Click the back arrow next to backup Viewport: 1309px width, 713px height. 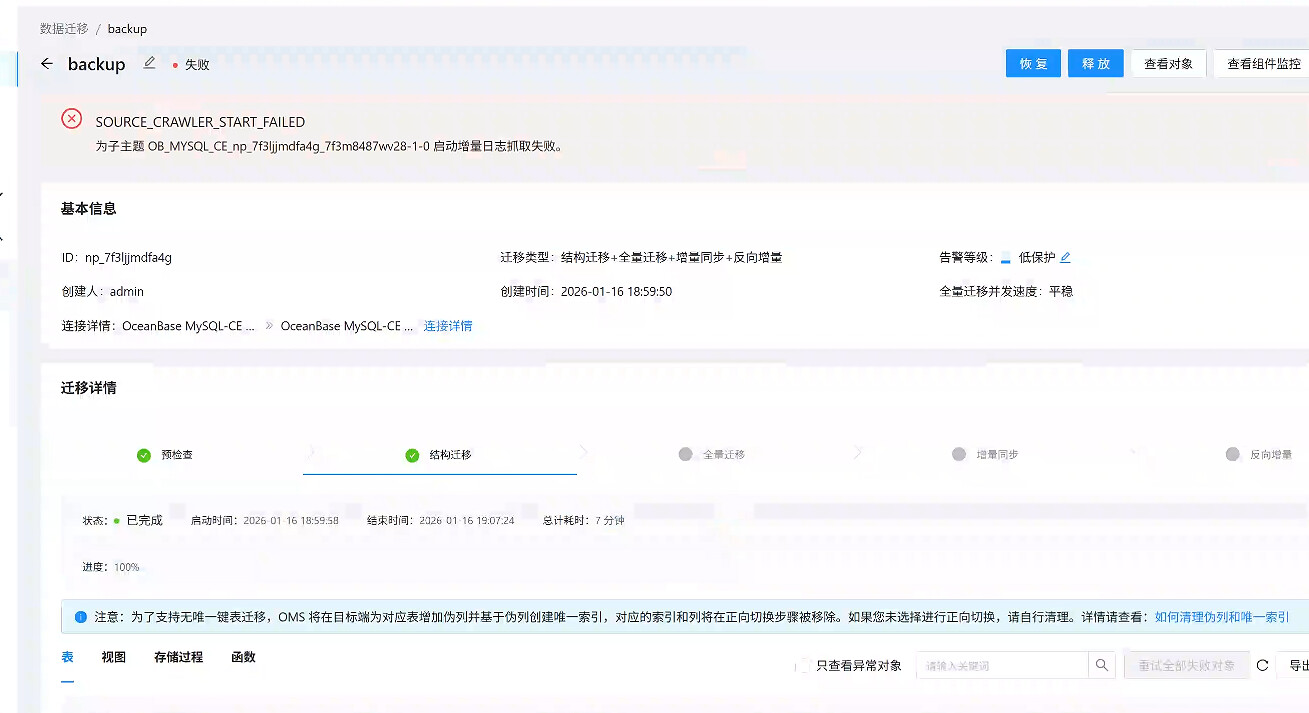(x=47, y=64)
